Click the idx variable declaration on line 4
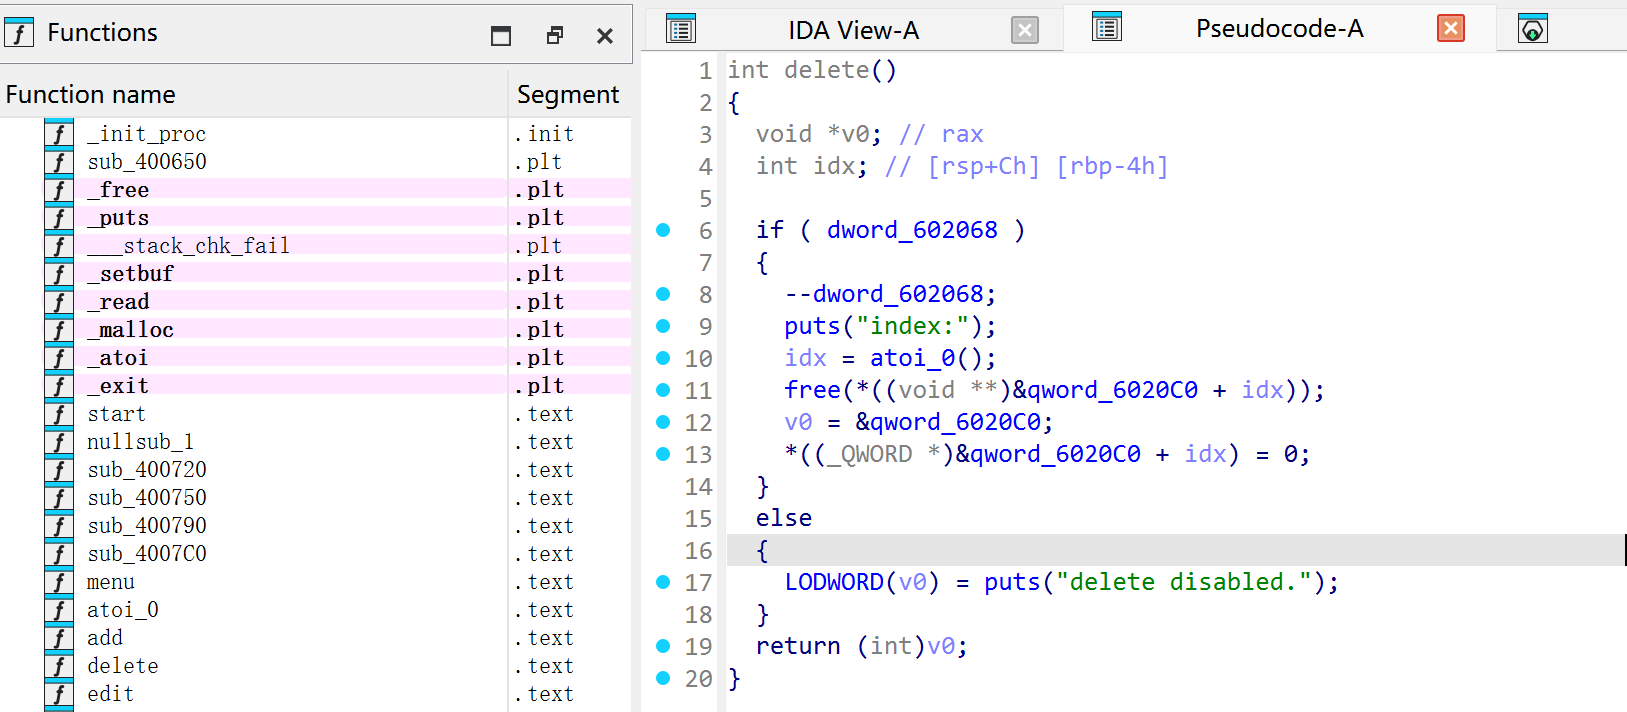The height and width of the screenshot is (712, 1627). coord(835,166)
